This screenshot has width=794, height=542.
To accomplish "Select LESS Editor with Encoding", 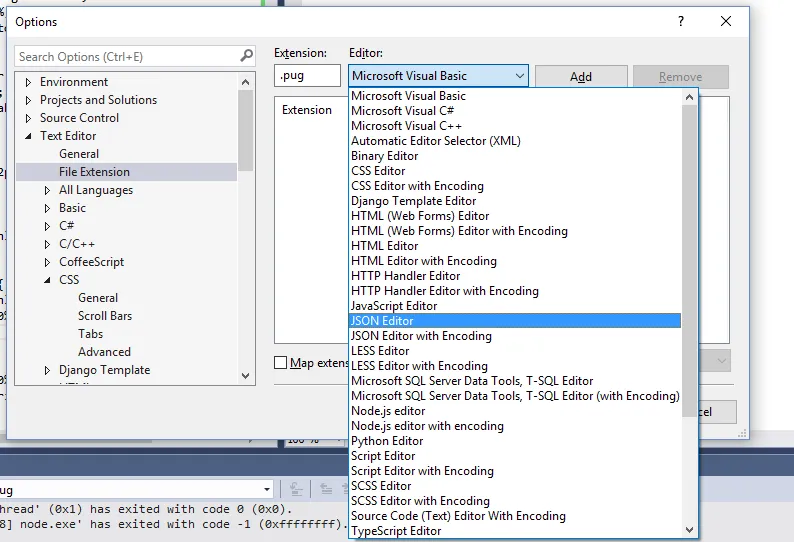I will [x=515, y=366].
